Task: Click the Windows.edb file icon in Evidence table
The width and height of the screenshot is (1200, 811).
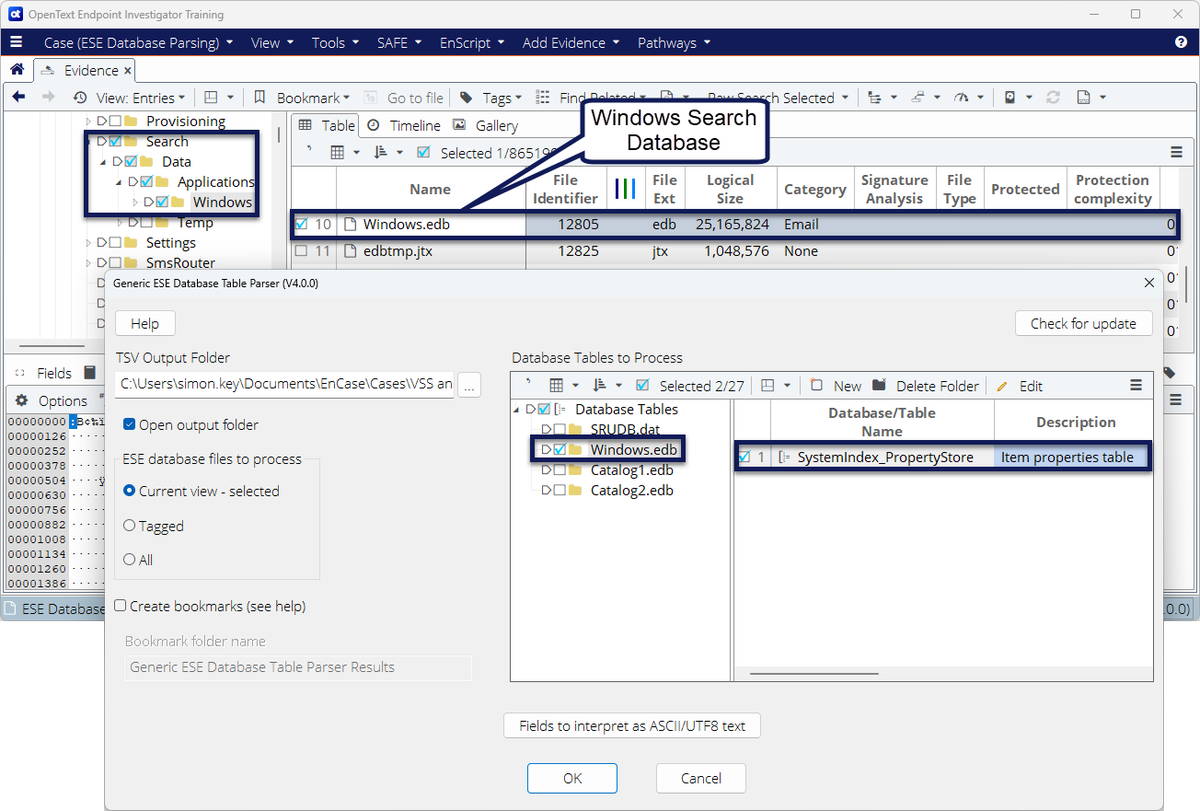Action: click(351, 224)
